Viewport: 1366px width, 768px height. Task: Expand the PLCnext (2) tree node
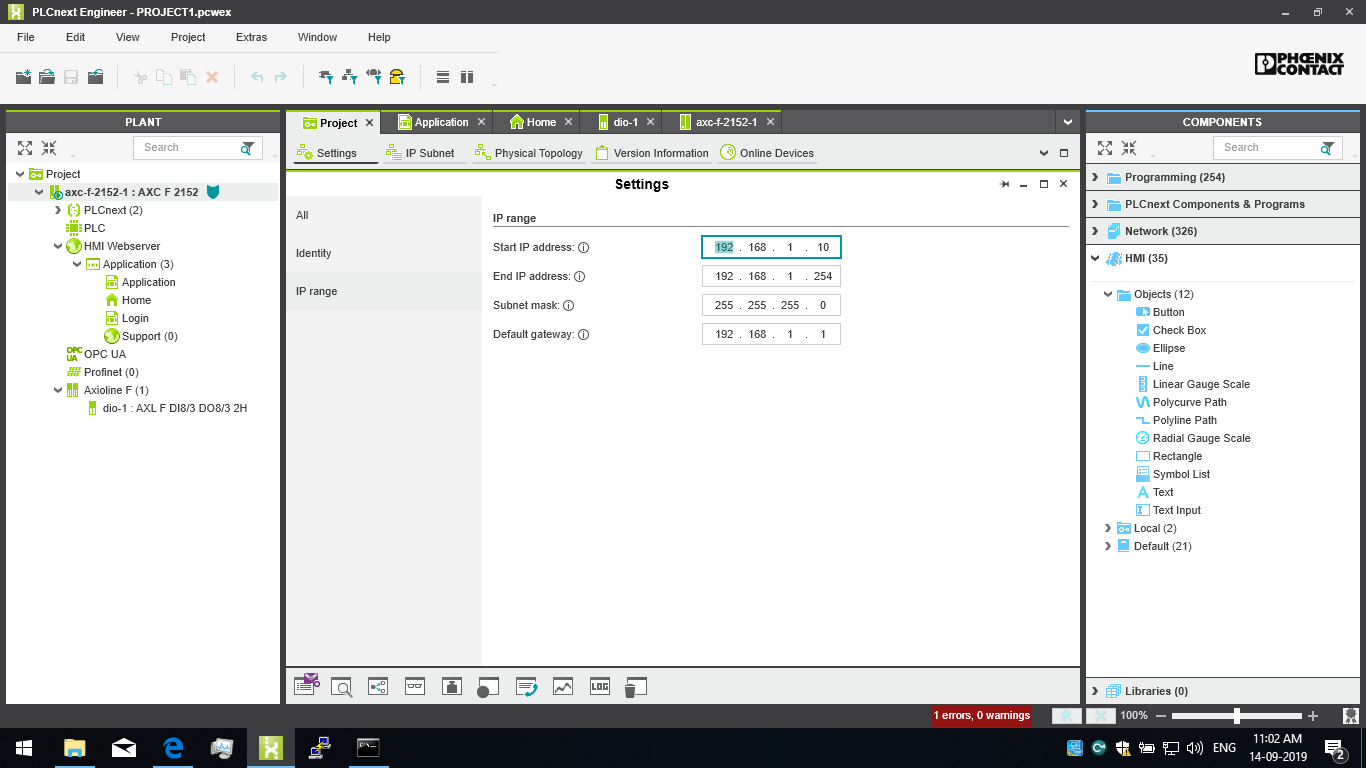(58, 210)
